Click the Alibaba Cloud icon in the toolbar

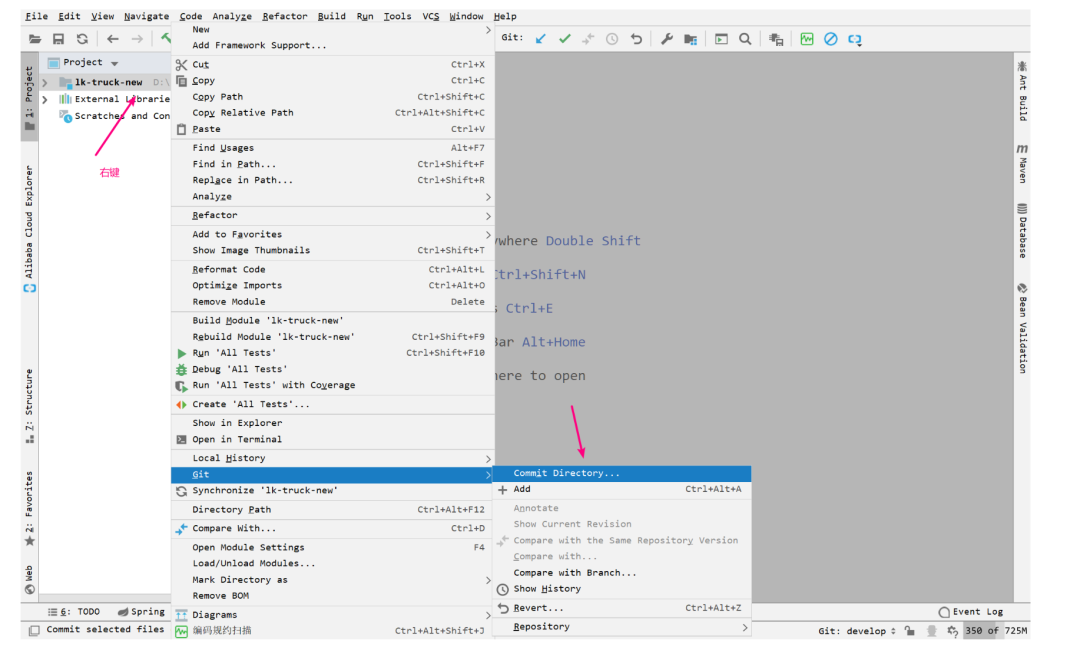[x=855, y=40]
